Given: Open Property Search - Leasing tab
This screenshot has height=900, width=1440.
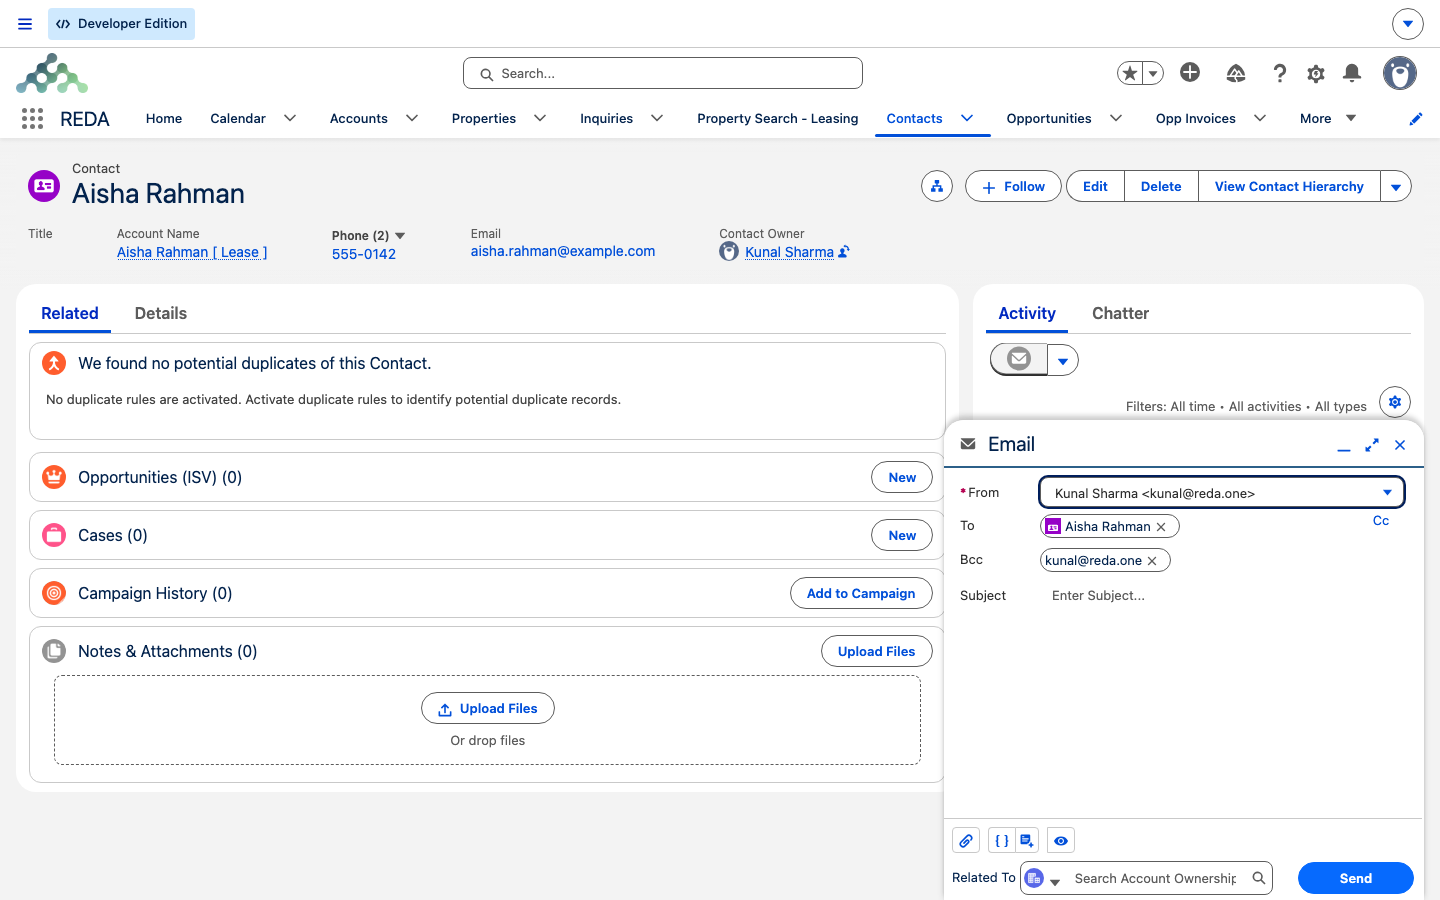Looking at the screenshot, I should (778, 118).
